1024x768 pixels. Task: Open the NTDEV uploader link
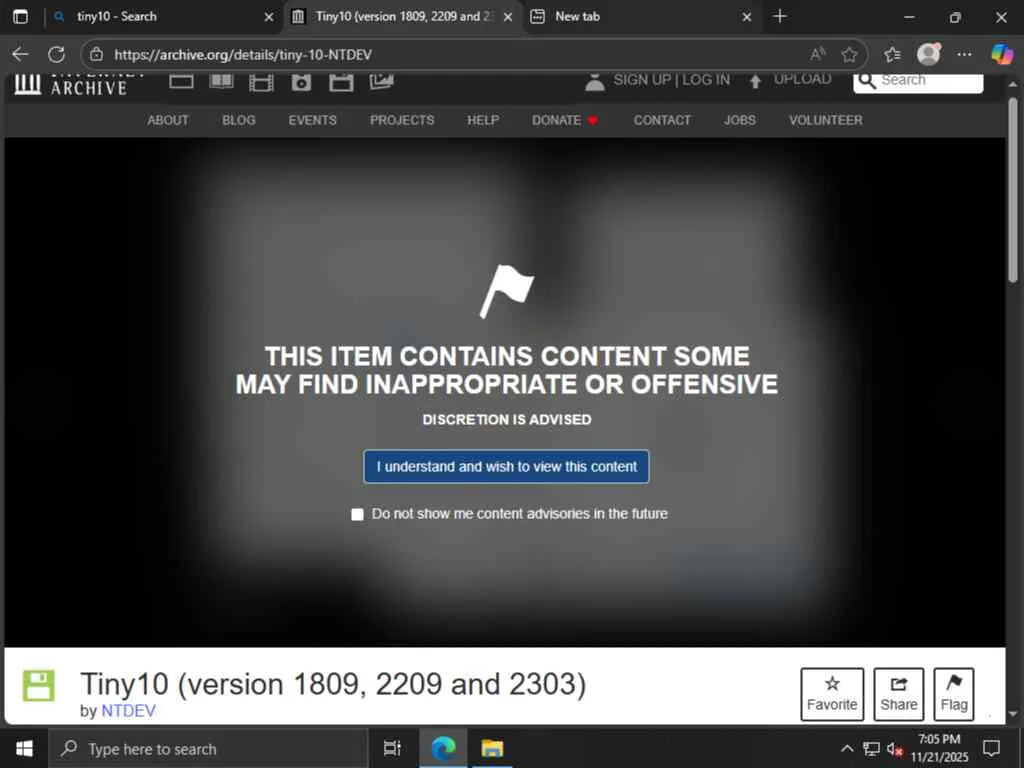click(x=129, y=711)
